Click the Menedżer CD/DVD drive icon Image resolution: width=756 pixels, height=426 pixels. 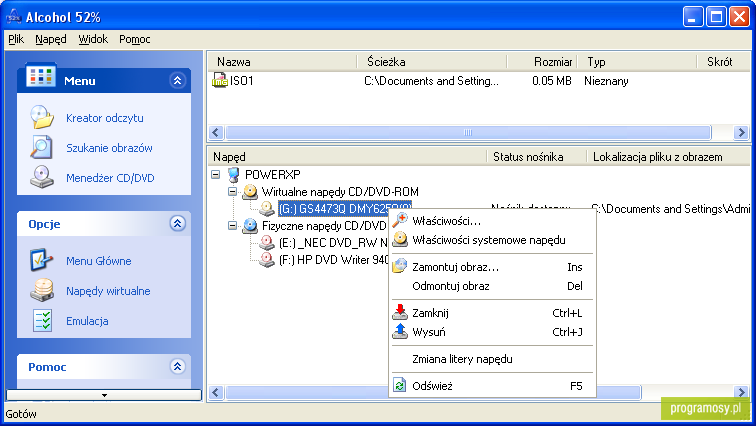[42, 177]
